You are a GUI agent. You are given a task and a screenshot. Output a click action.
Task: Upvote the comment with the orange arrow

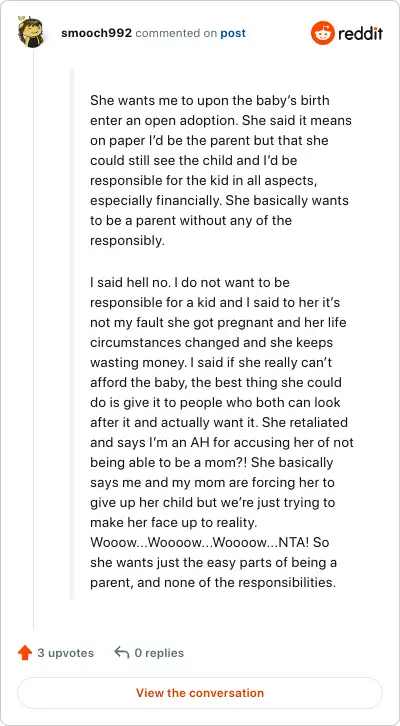25,653
